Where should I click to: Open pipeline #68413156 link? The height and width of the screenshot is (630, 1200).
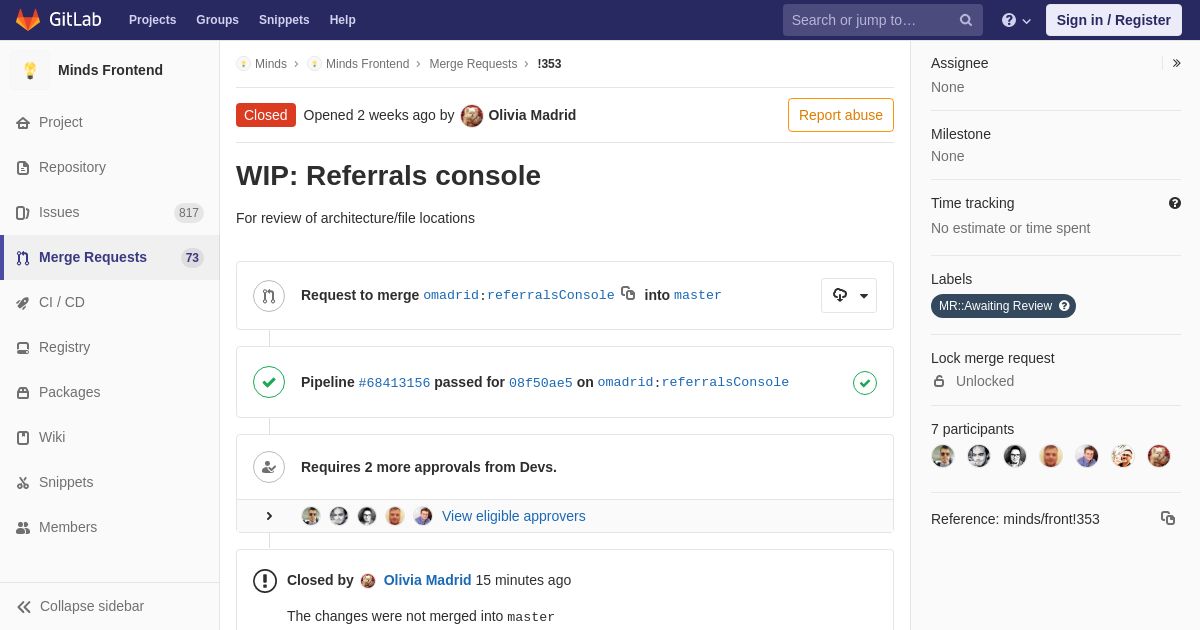click(x=394, y=383)
